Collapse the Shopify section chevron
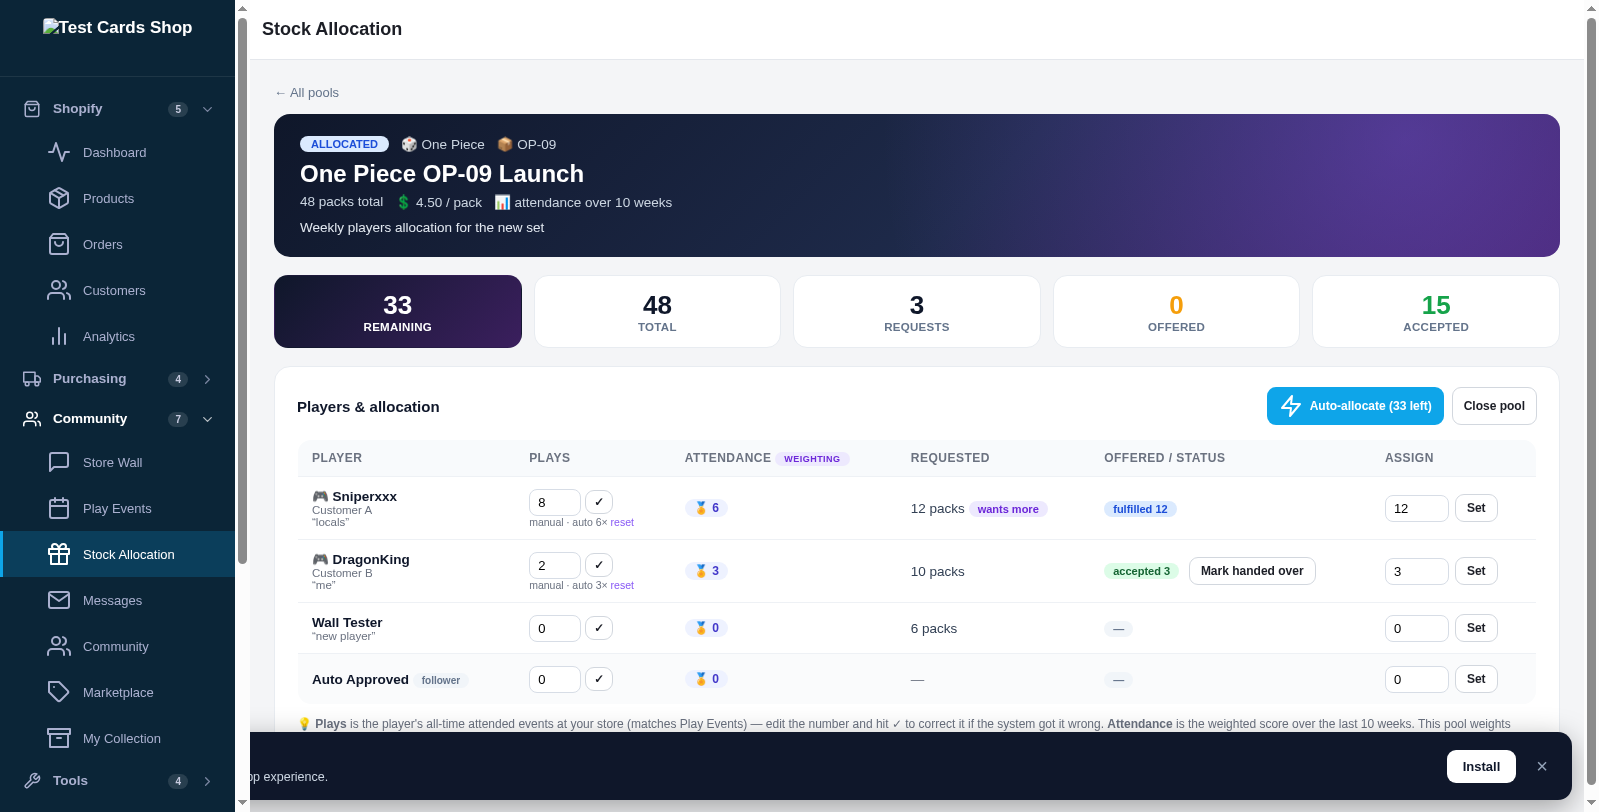 click(x=207, y=109)
